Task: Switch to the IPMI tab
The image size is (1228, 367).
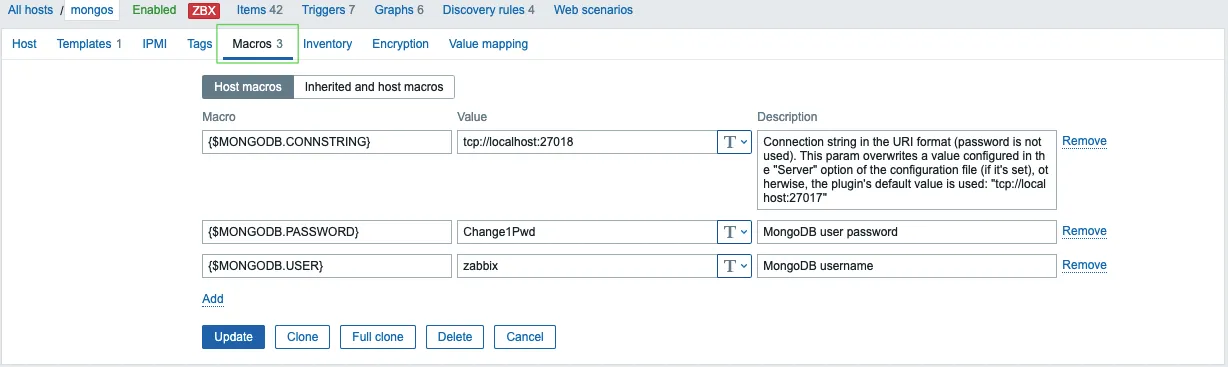Action: click(x=155, y=44)
